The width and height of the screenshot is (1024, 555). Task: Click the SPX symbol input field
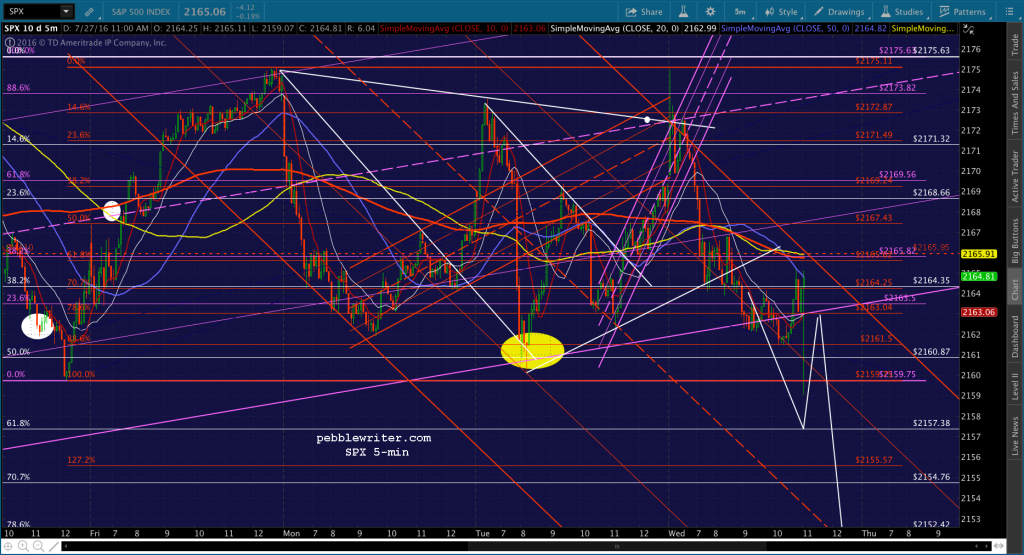coord(32,11)
